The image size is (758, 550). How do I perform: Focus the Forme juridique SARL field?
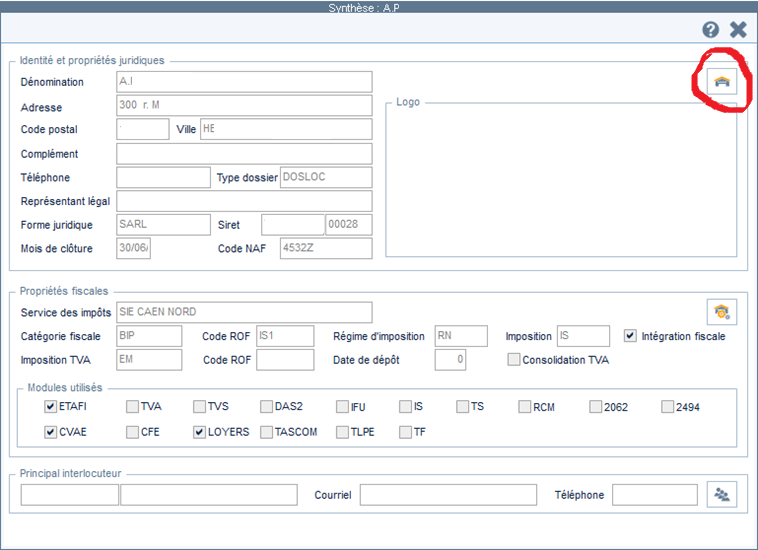(163, 225)
